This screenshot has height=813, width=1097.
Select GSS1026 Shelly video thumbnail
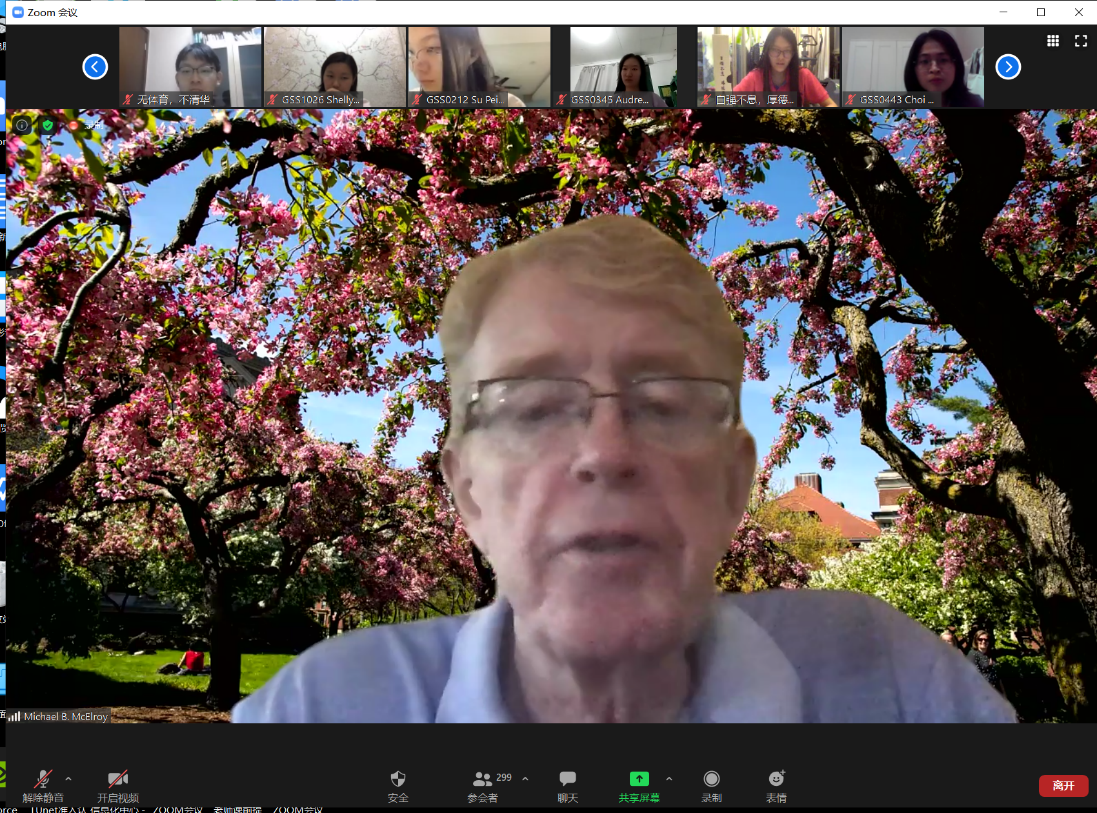tap(335, 66)
